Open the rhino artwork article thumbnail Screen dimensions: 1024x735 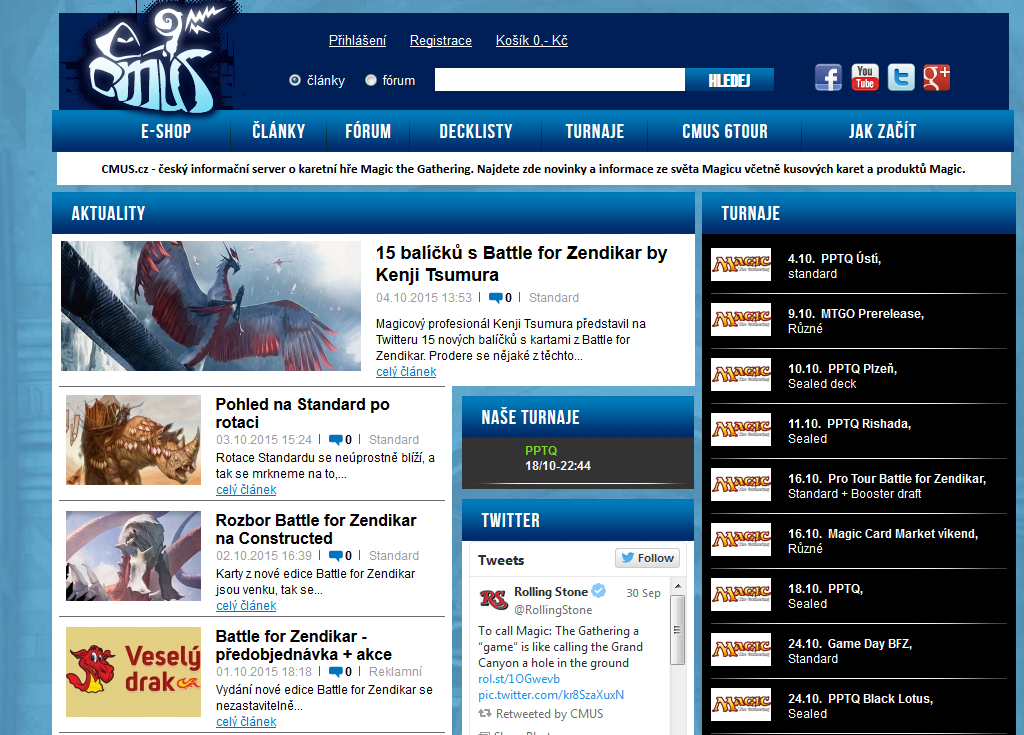point(133,440)
